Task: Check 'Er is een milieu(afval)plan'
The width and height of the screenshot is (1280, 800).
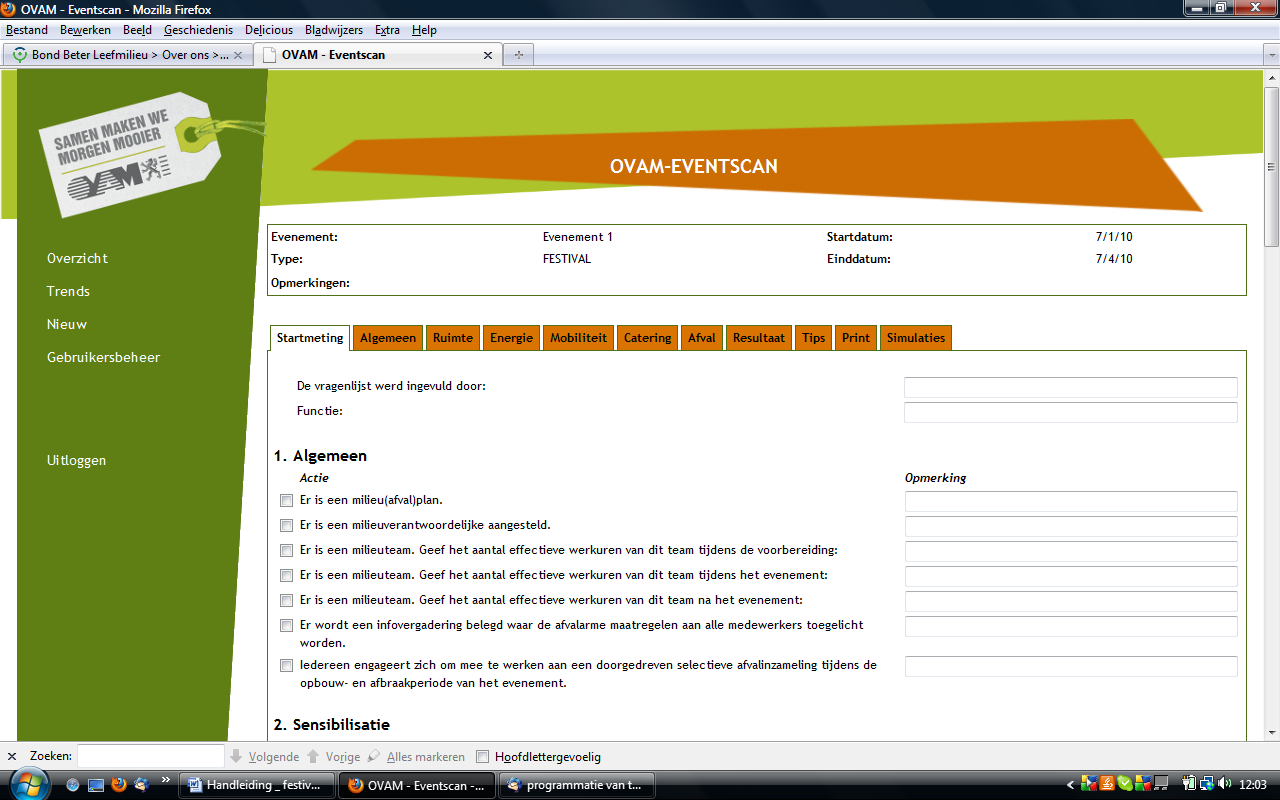Action: tap(286, 500)
